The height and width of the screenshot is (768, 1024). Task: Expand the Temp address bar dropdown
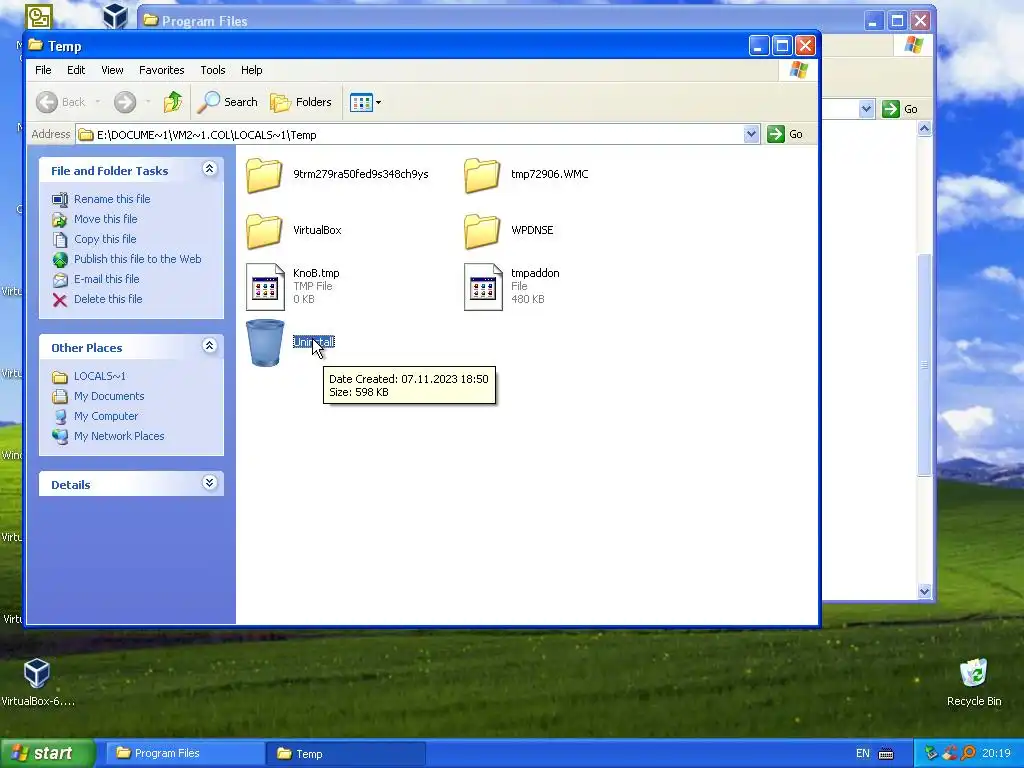pyautogui.click(x=751, y=134)
